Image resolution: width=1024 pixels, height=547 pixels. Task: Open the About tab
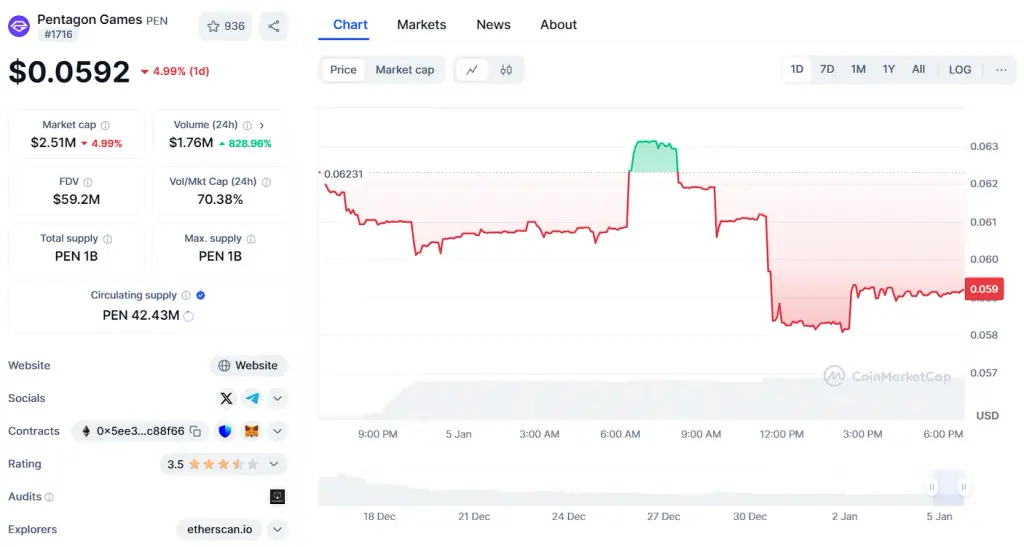pyautogui.click(x=558, y=25)
